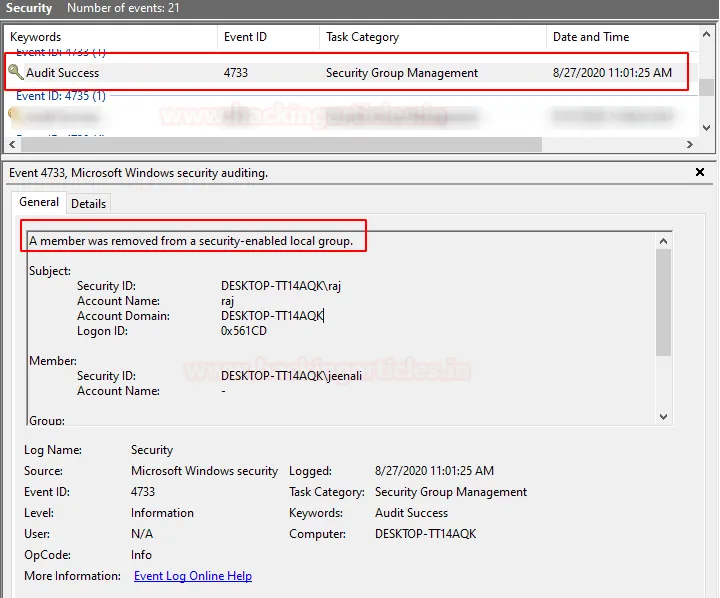This screenshot has width=720, height=598.
Task: Click the removed-member description message text
Action: click(190, 241)
